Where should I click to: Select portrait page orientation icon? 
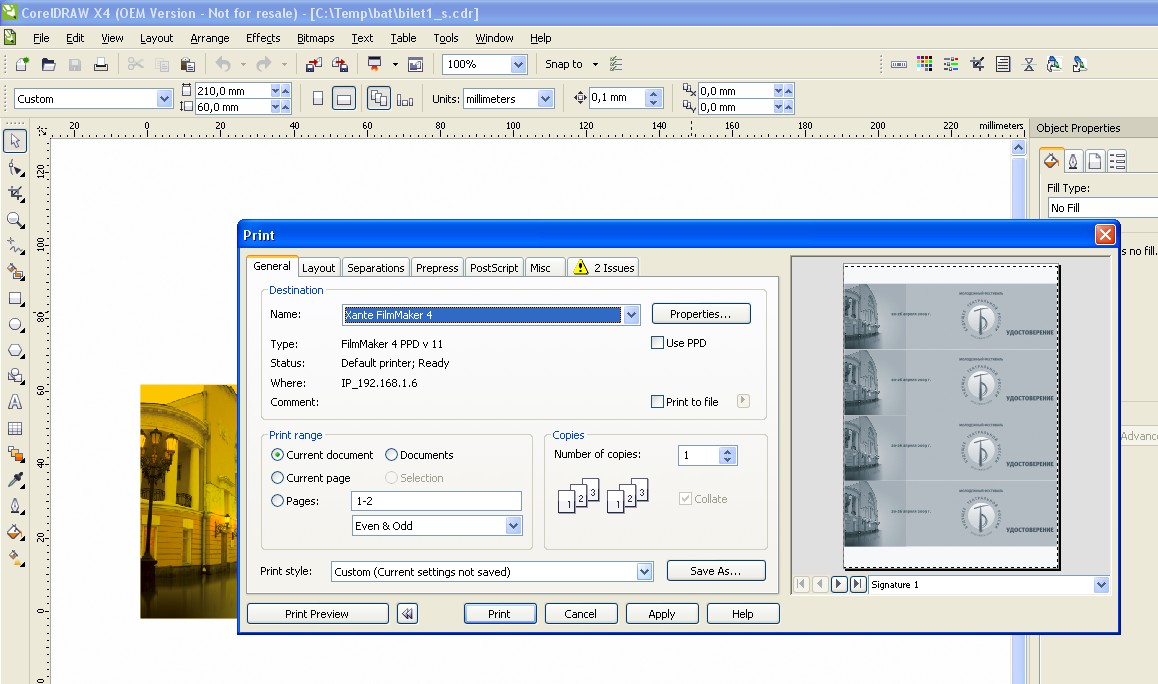[x=318, y=98]
